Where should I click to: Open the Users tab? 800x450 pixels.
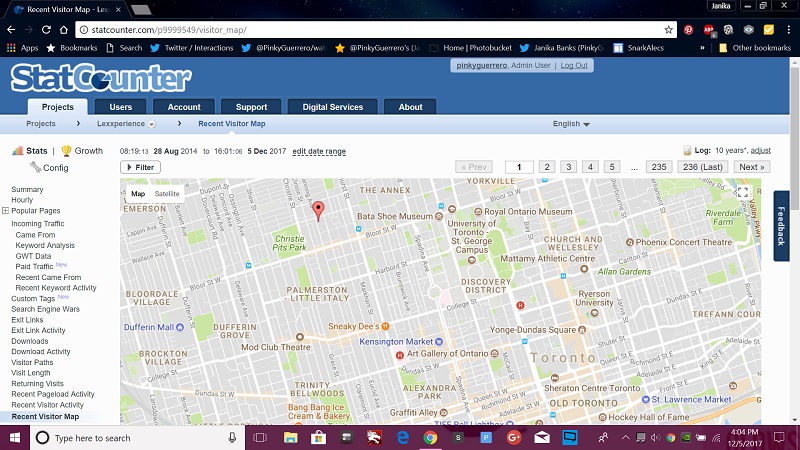(120, 107)
